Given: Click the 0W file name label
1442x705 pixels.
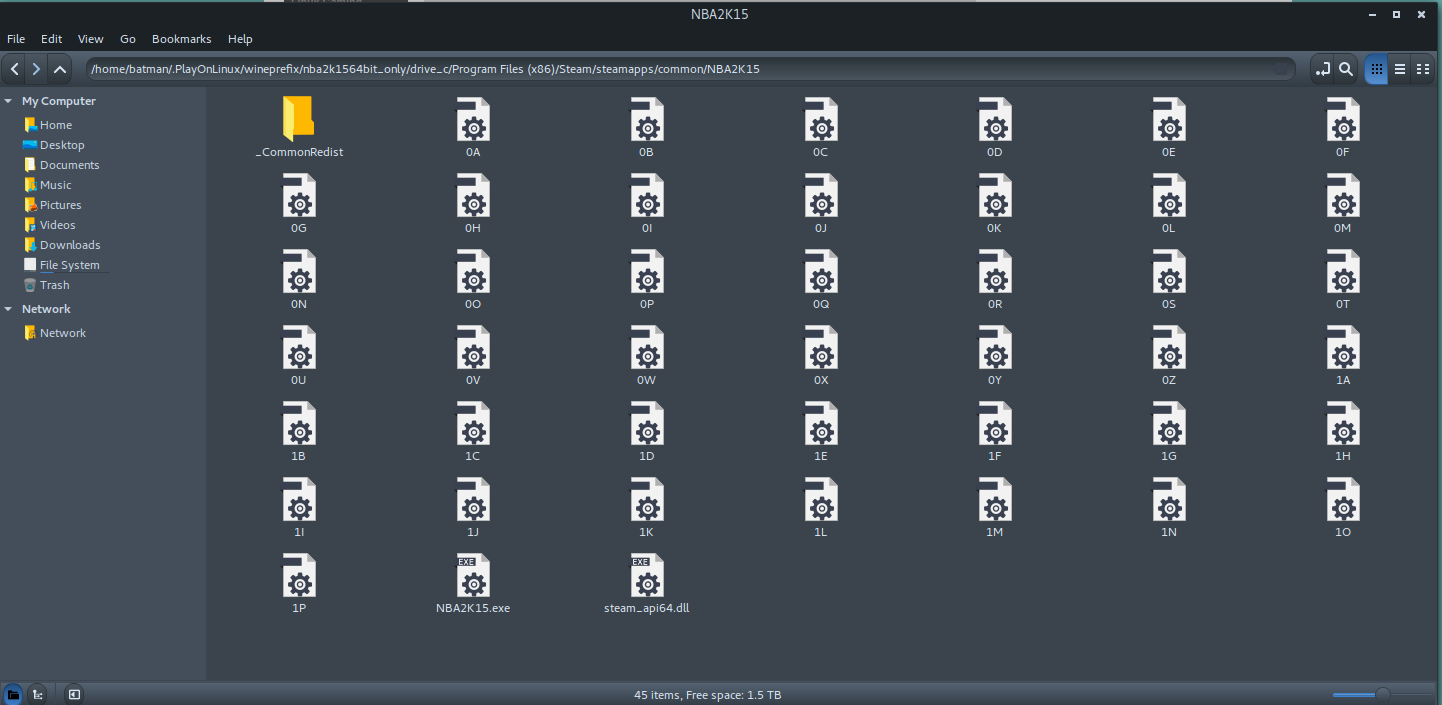Looking at the screenshot, I should [646, 380].
